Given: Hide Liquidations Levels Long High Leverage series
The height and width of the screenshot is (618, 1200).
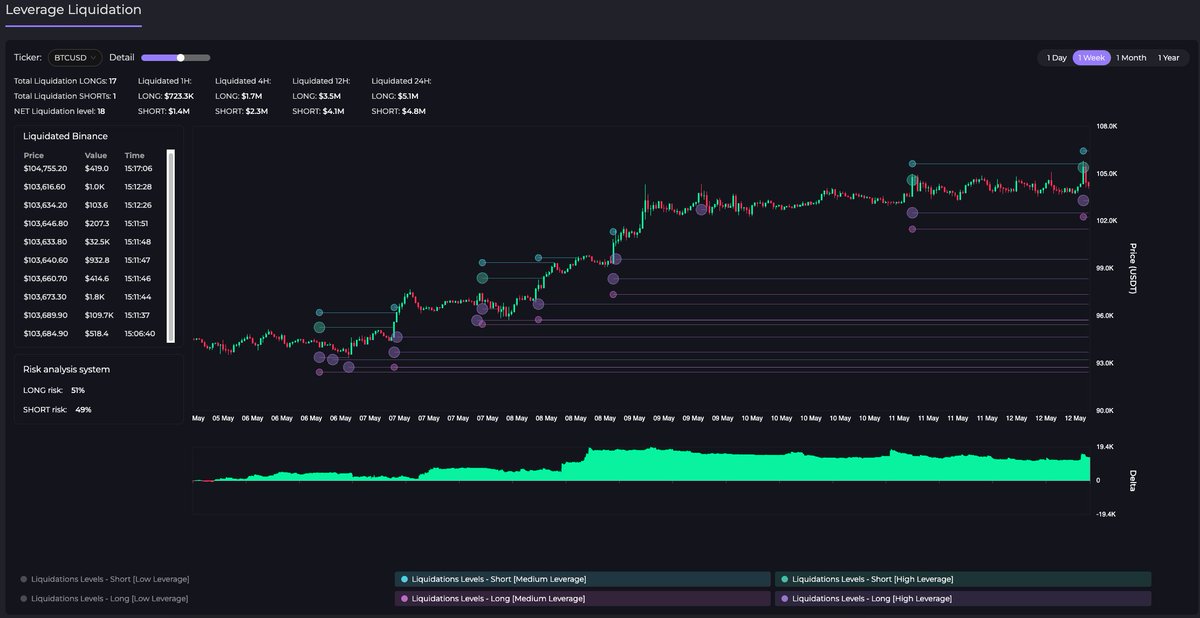Looking at the screenshot, I should [x=870, y=598].
